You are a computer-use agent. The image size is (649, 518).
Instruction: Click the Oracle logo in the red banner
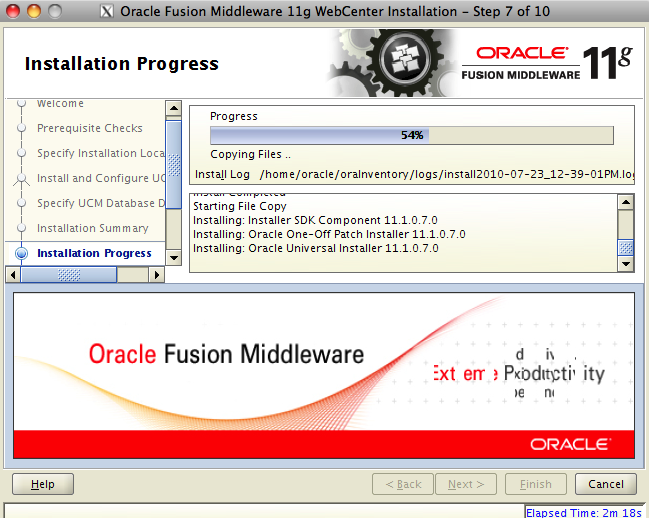point(570,443)
